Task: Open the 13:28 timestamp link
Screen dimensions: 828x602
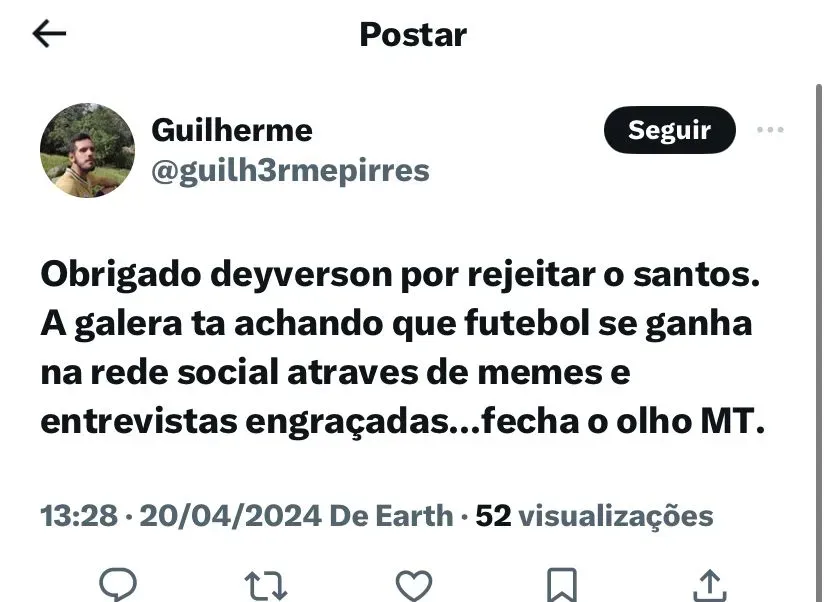Action: tap(79, 515)
